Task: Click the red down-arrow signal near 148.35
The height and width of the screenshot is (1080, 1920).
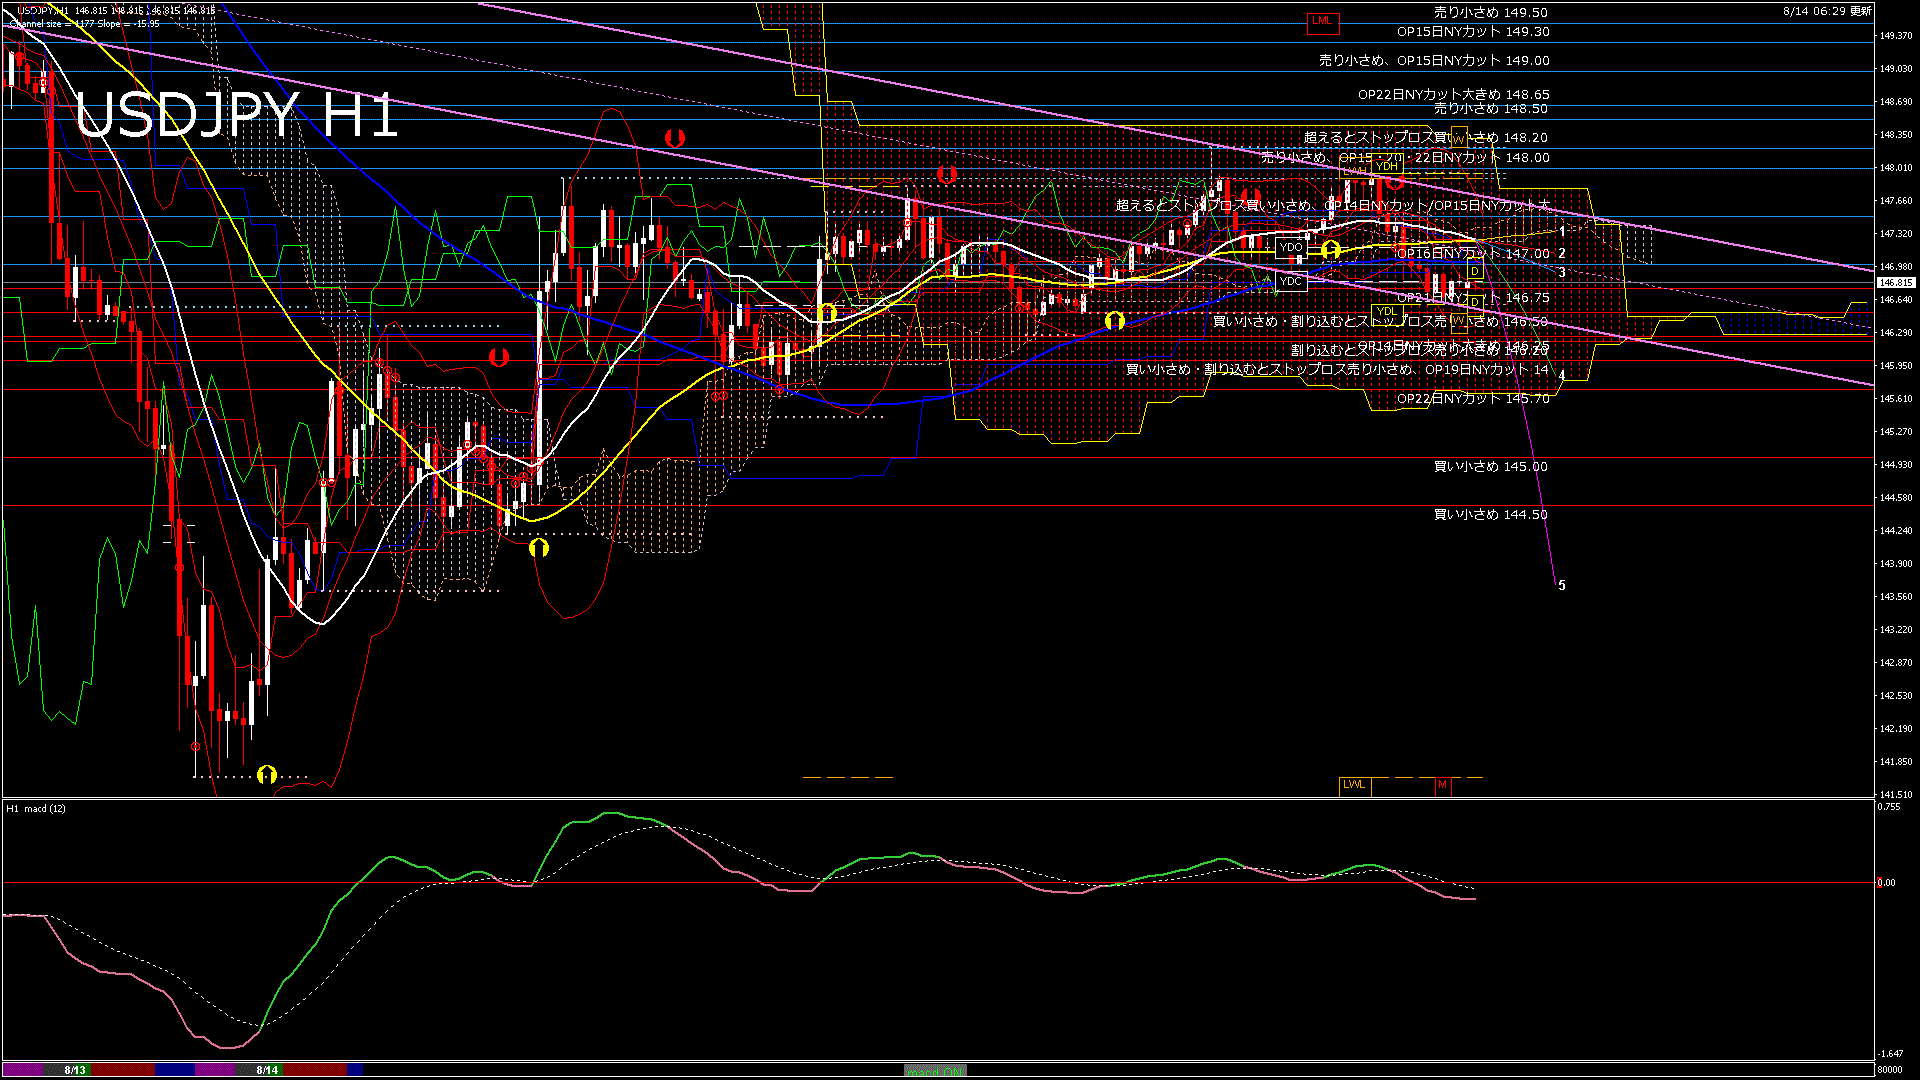Action: tap(675, 138)
